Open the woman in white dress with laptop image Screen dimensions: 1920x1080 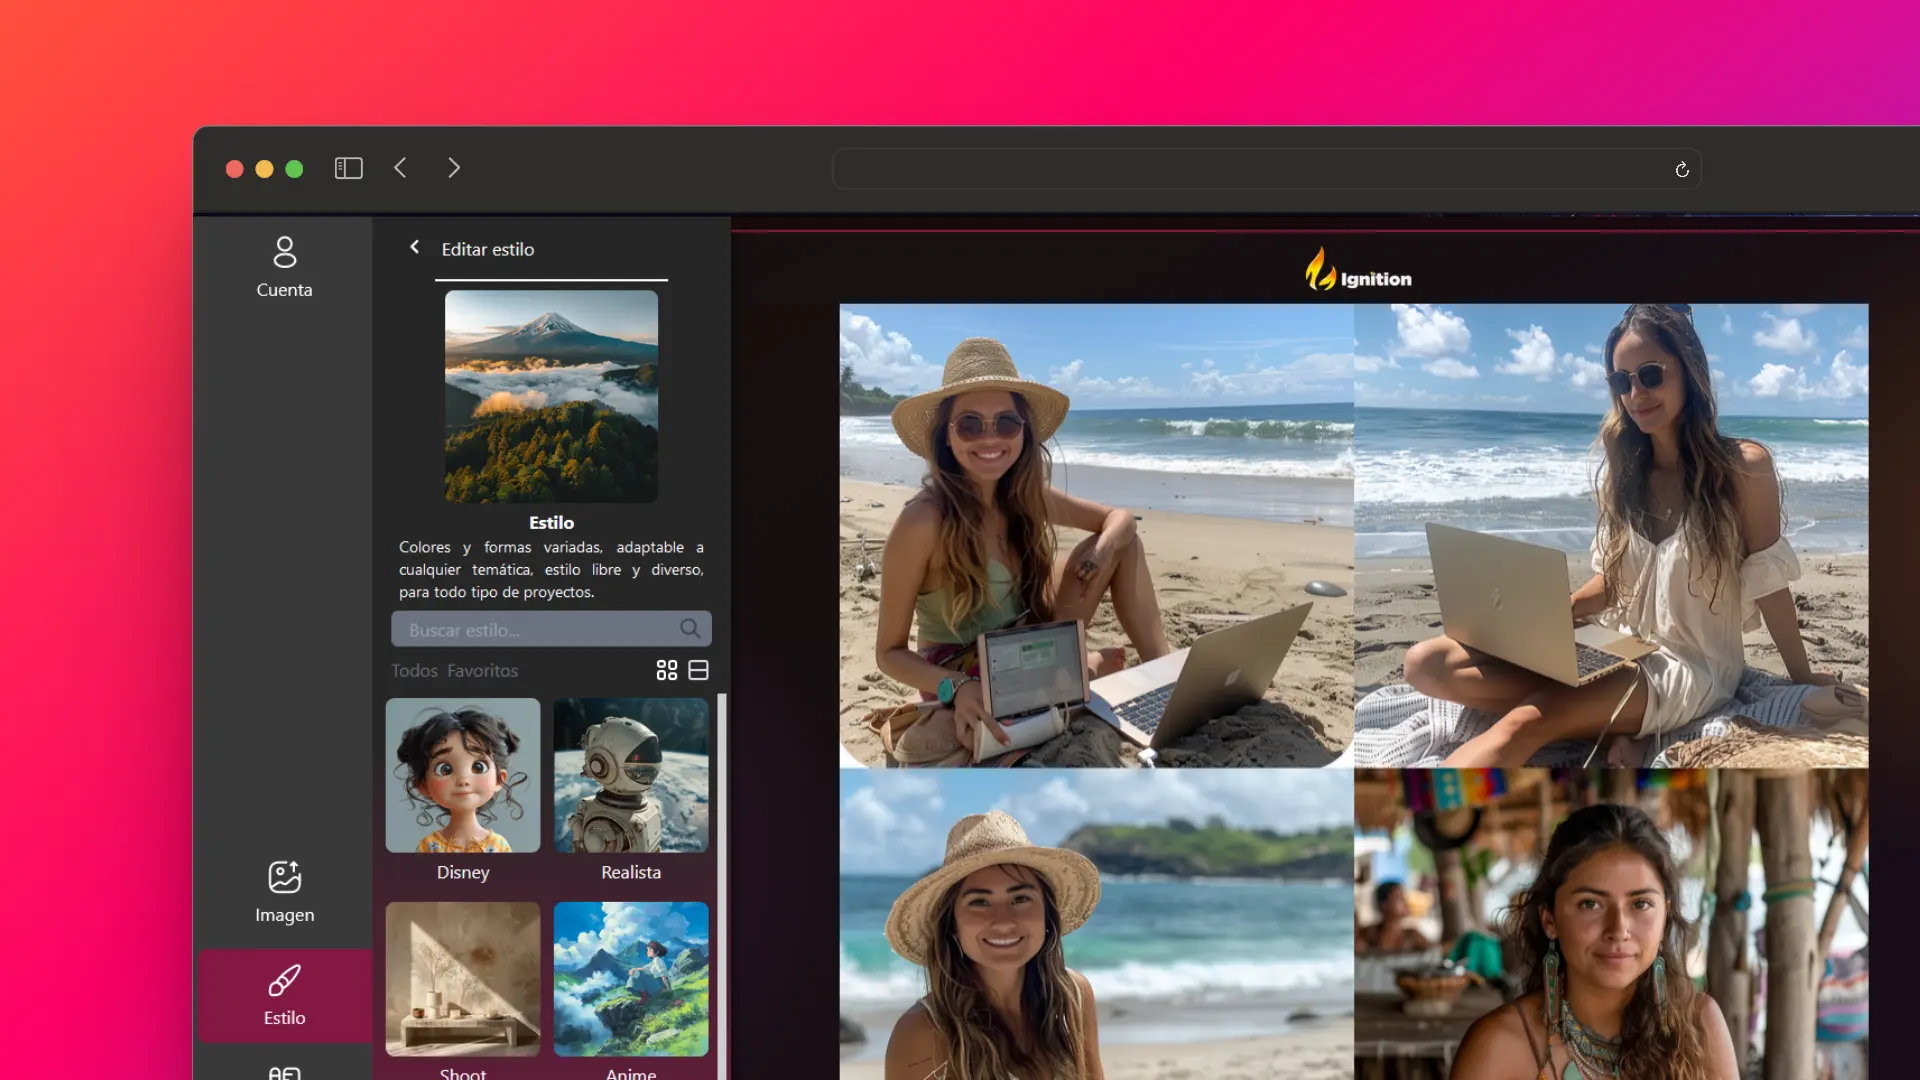click(x=1611, y=536)
